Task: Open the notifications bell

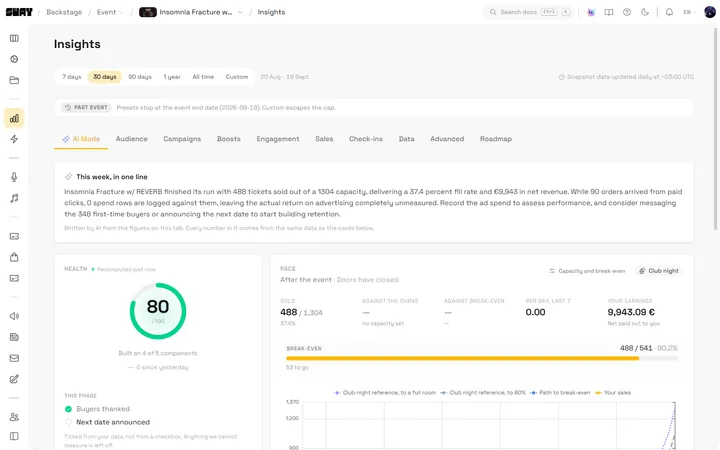Action: 669,12
